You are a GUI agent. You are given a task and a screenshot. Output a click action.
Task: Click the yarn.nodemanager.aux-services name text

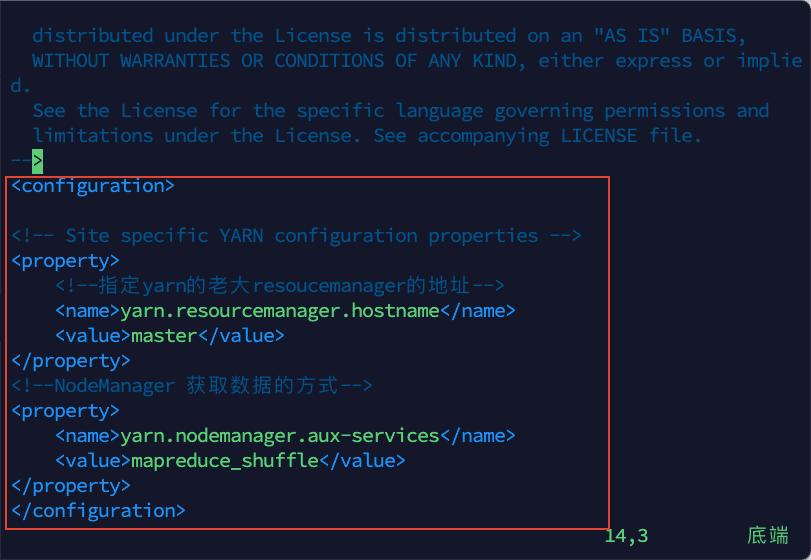pyautogui.click(x=279, y=436)
